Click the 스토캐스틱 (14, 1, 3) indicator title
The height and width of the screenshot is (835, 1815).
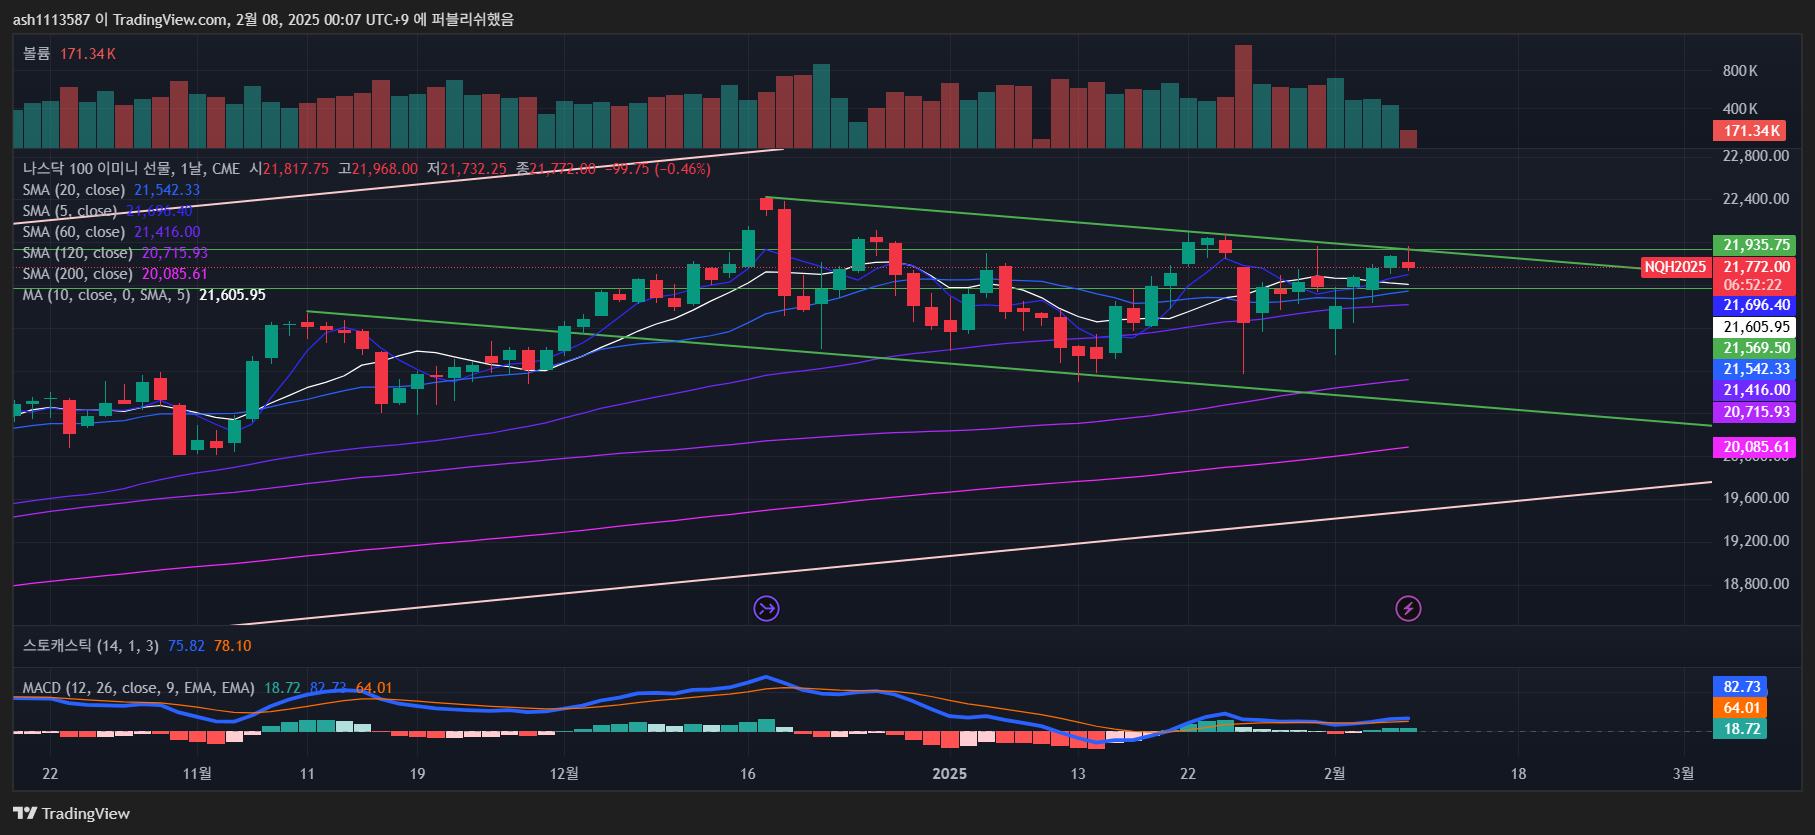[90, 646]
